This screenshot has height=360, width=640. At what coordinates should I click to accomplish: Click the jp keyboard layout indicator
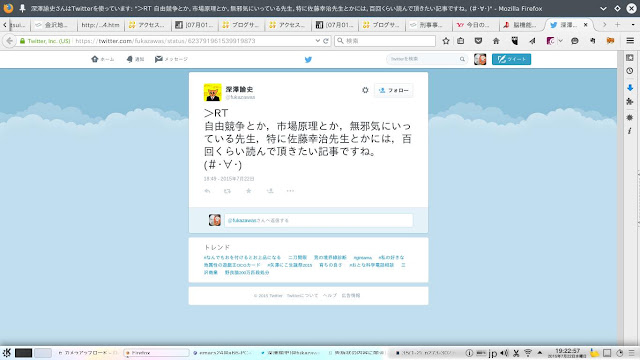(493, 353)
